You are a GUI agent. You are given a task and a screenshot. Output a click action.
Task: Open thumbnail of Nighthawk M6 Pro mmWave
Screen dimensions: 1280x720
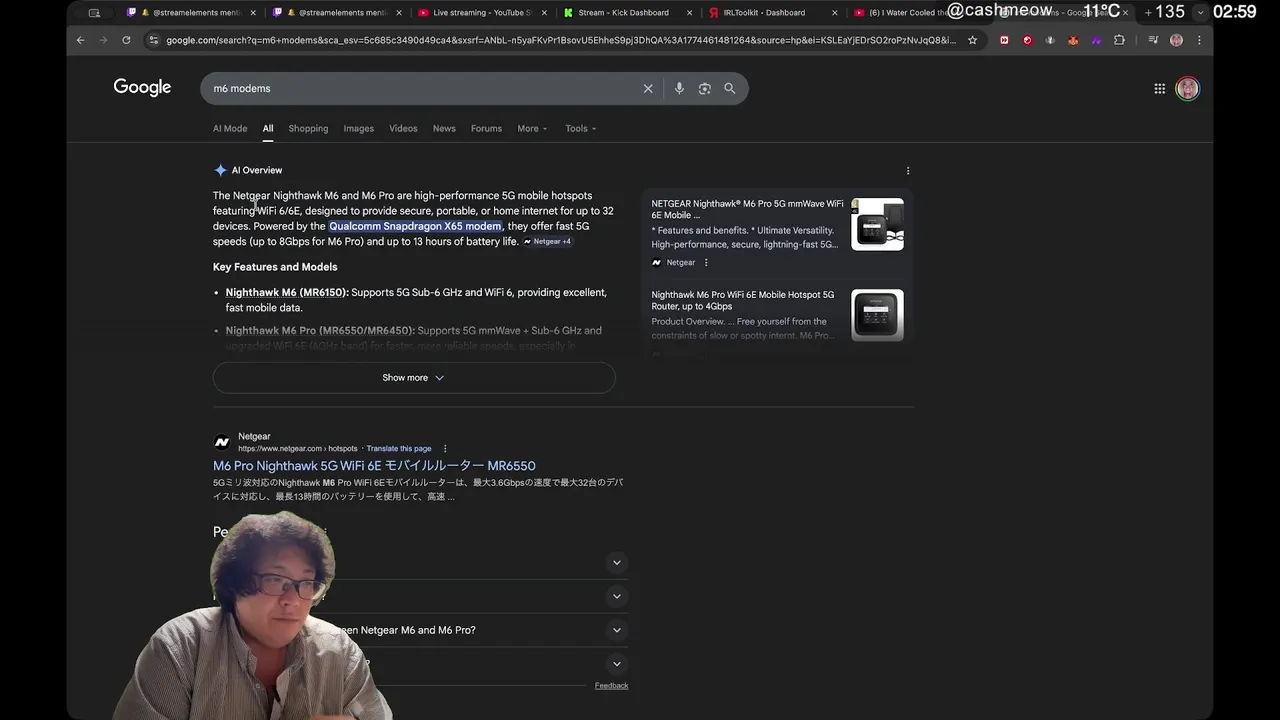click(877, 224)
